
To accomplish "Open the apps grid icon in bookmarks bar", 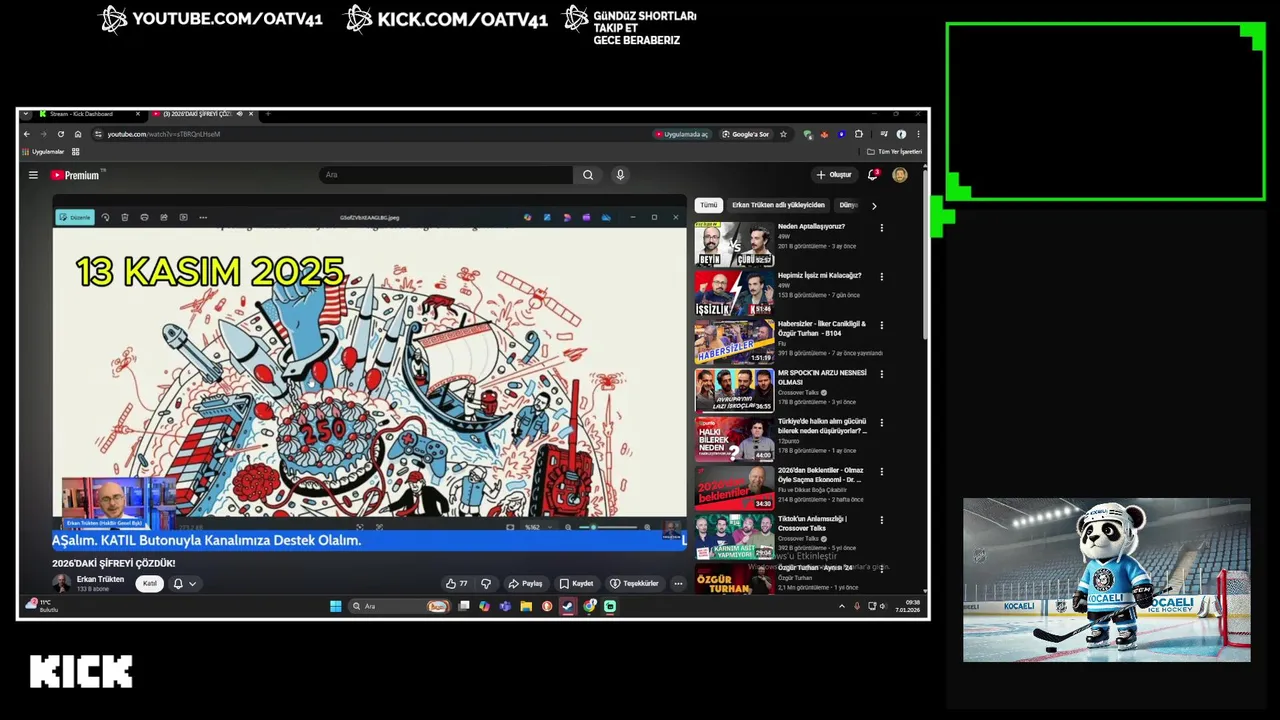I will coord(75,152).
